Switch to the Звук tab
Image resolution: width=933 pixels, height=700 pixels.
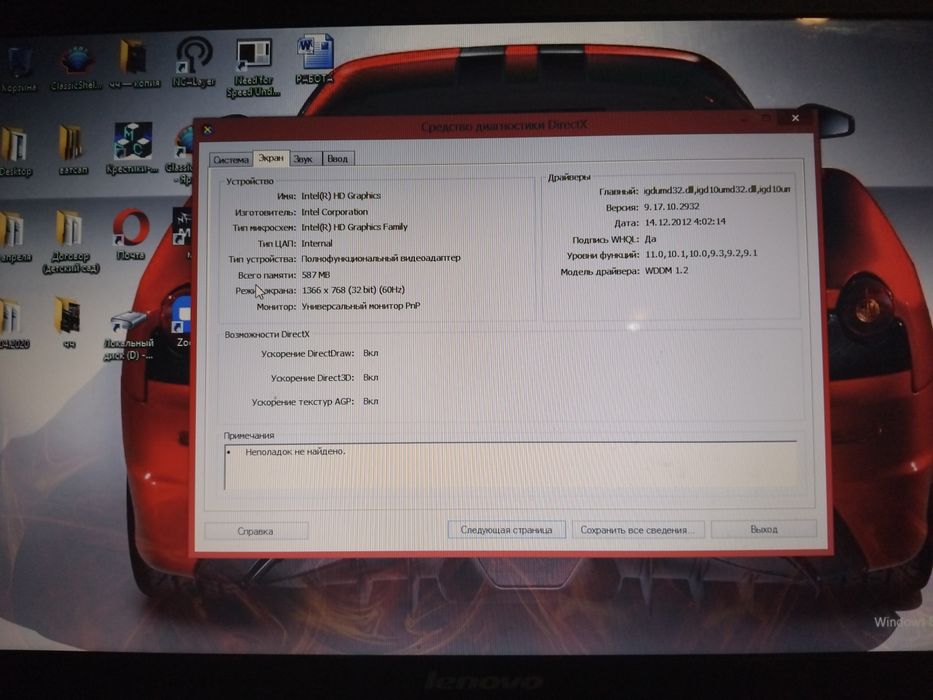tap(303, 159)
